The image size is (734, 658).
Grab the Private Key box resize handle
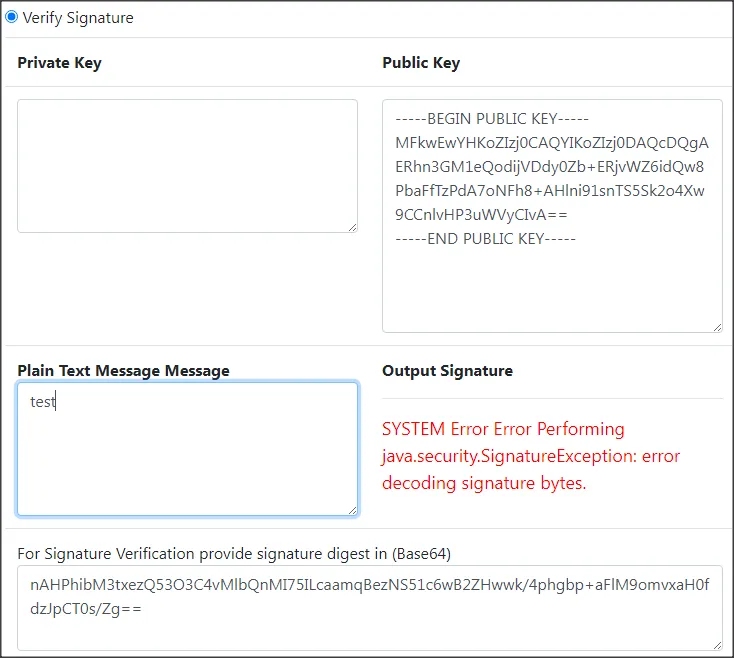[352, 227]
